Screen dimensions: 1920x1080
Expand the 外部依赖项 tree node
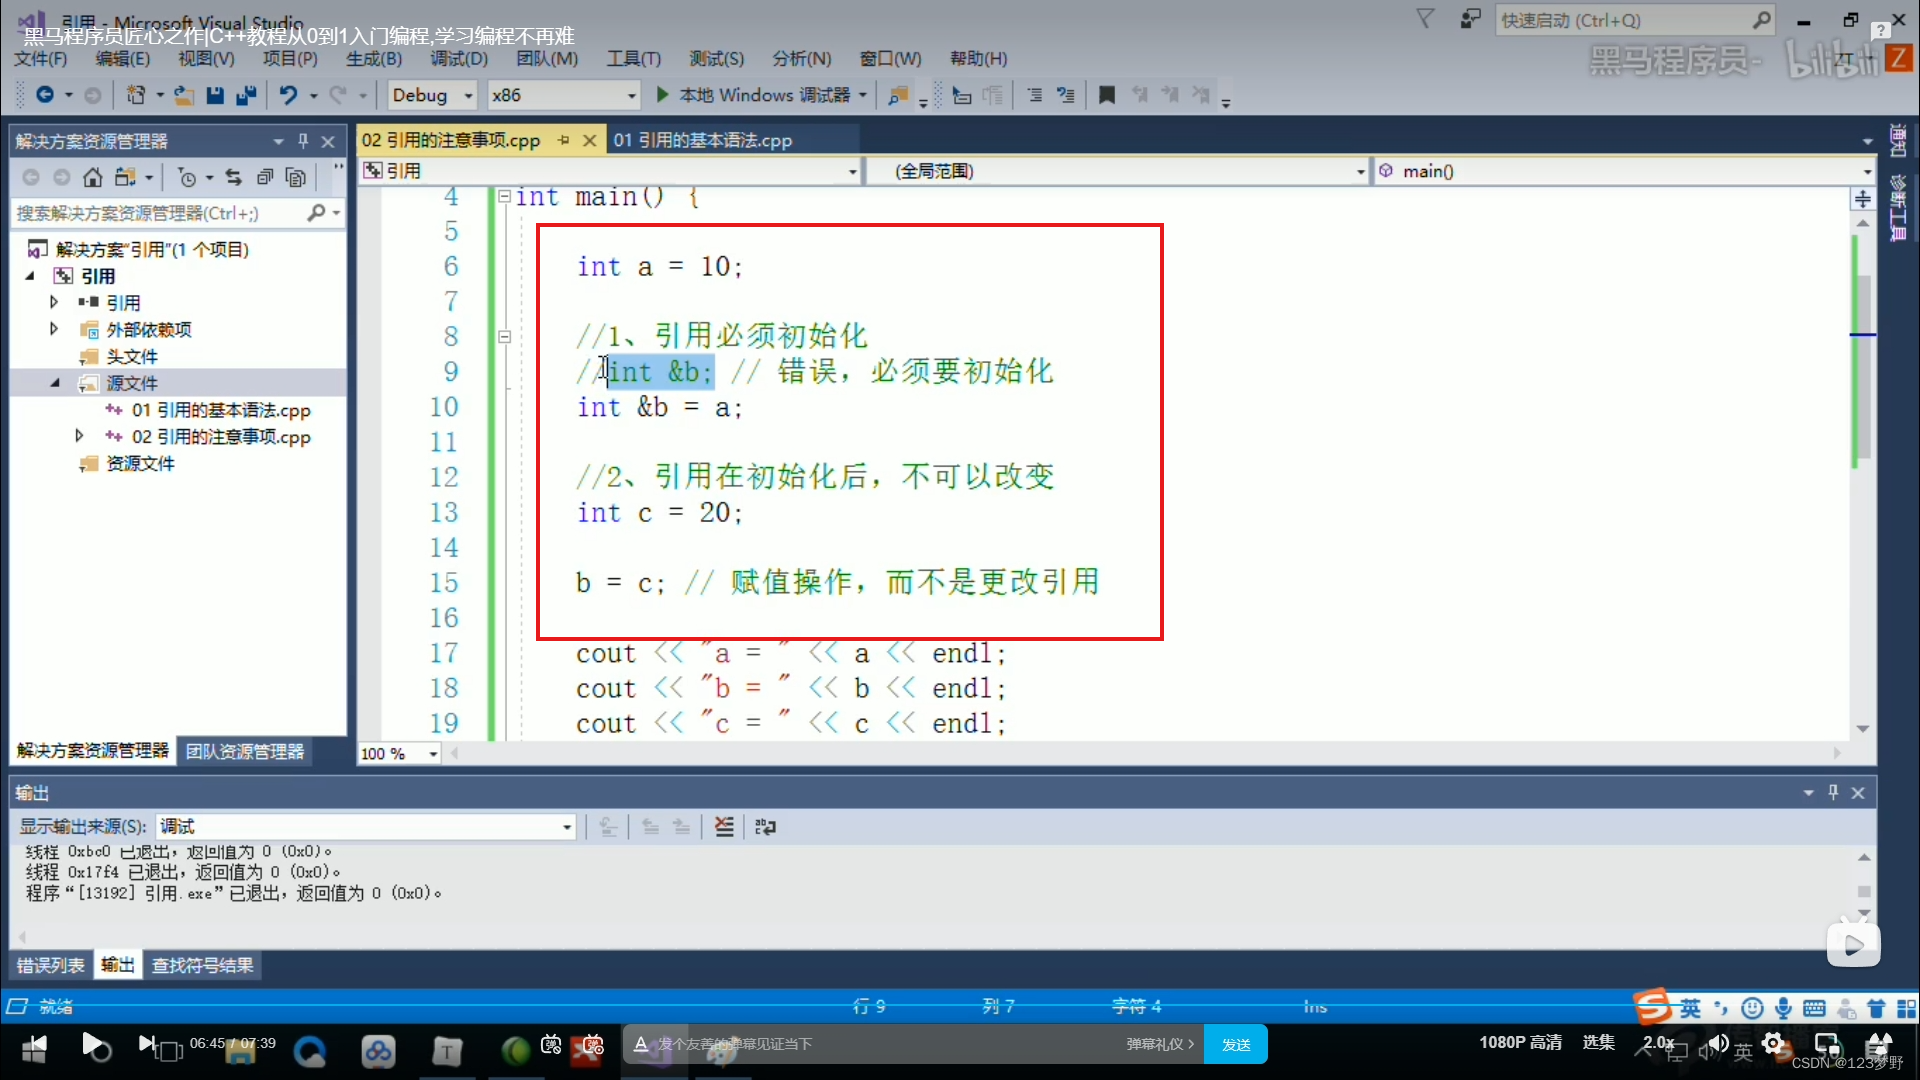[54, 329]
